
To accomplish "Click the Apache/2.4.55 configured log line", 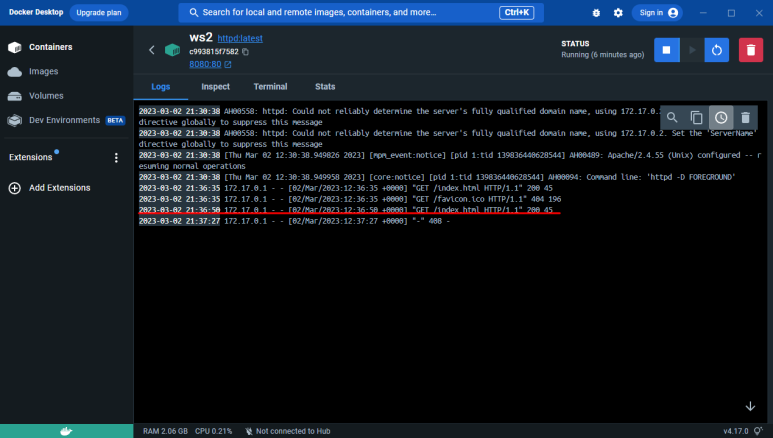I will click(450, 161).
